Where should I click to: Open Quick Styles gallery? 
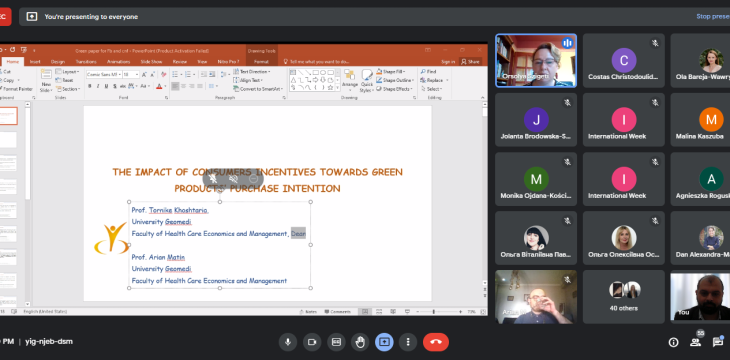click(x=367, y=81)
